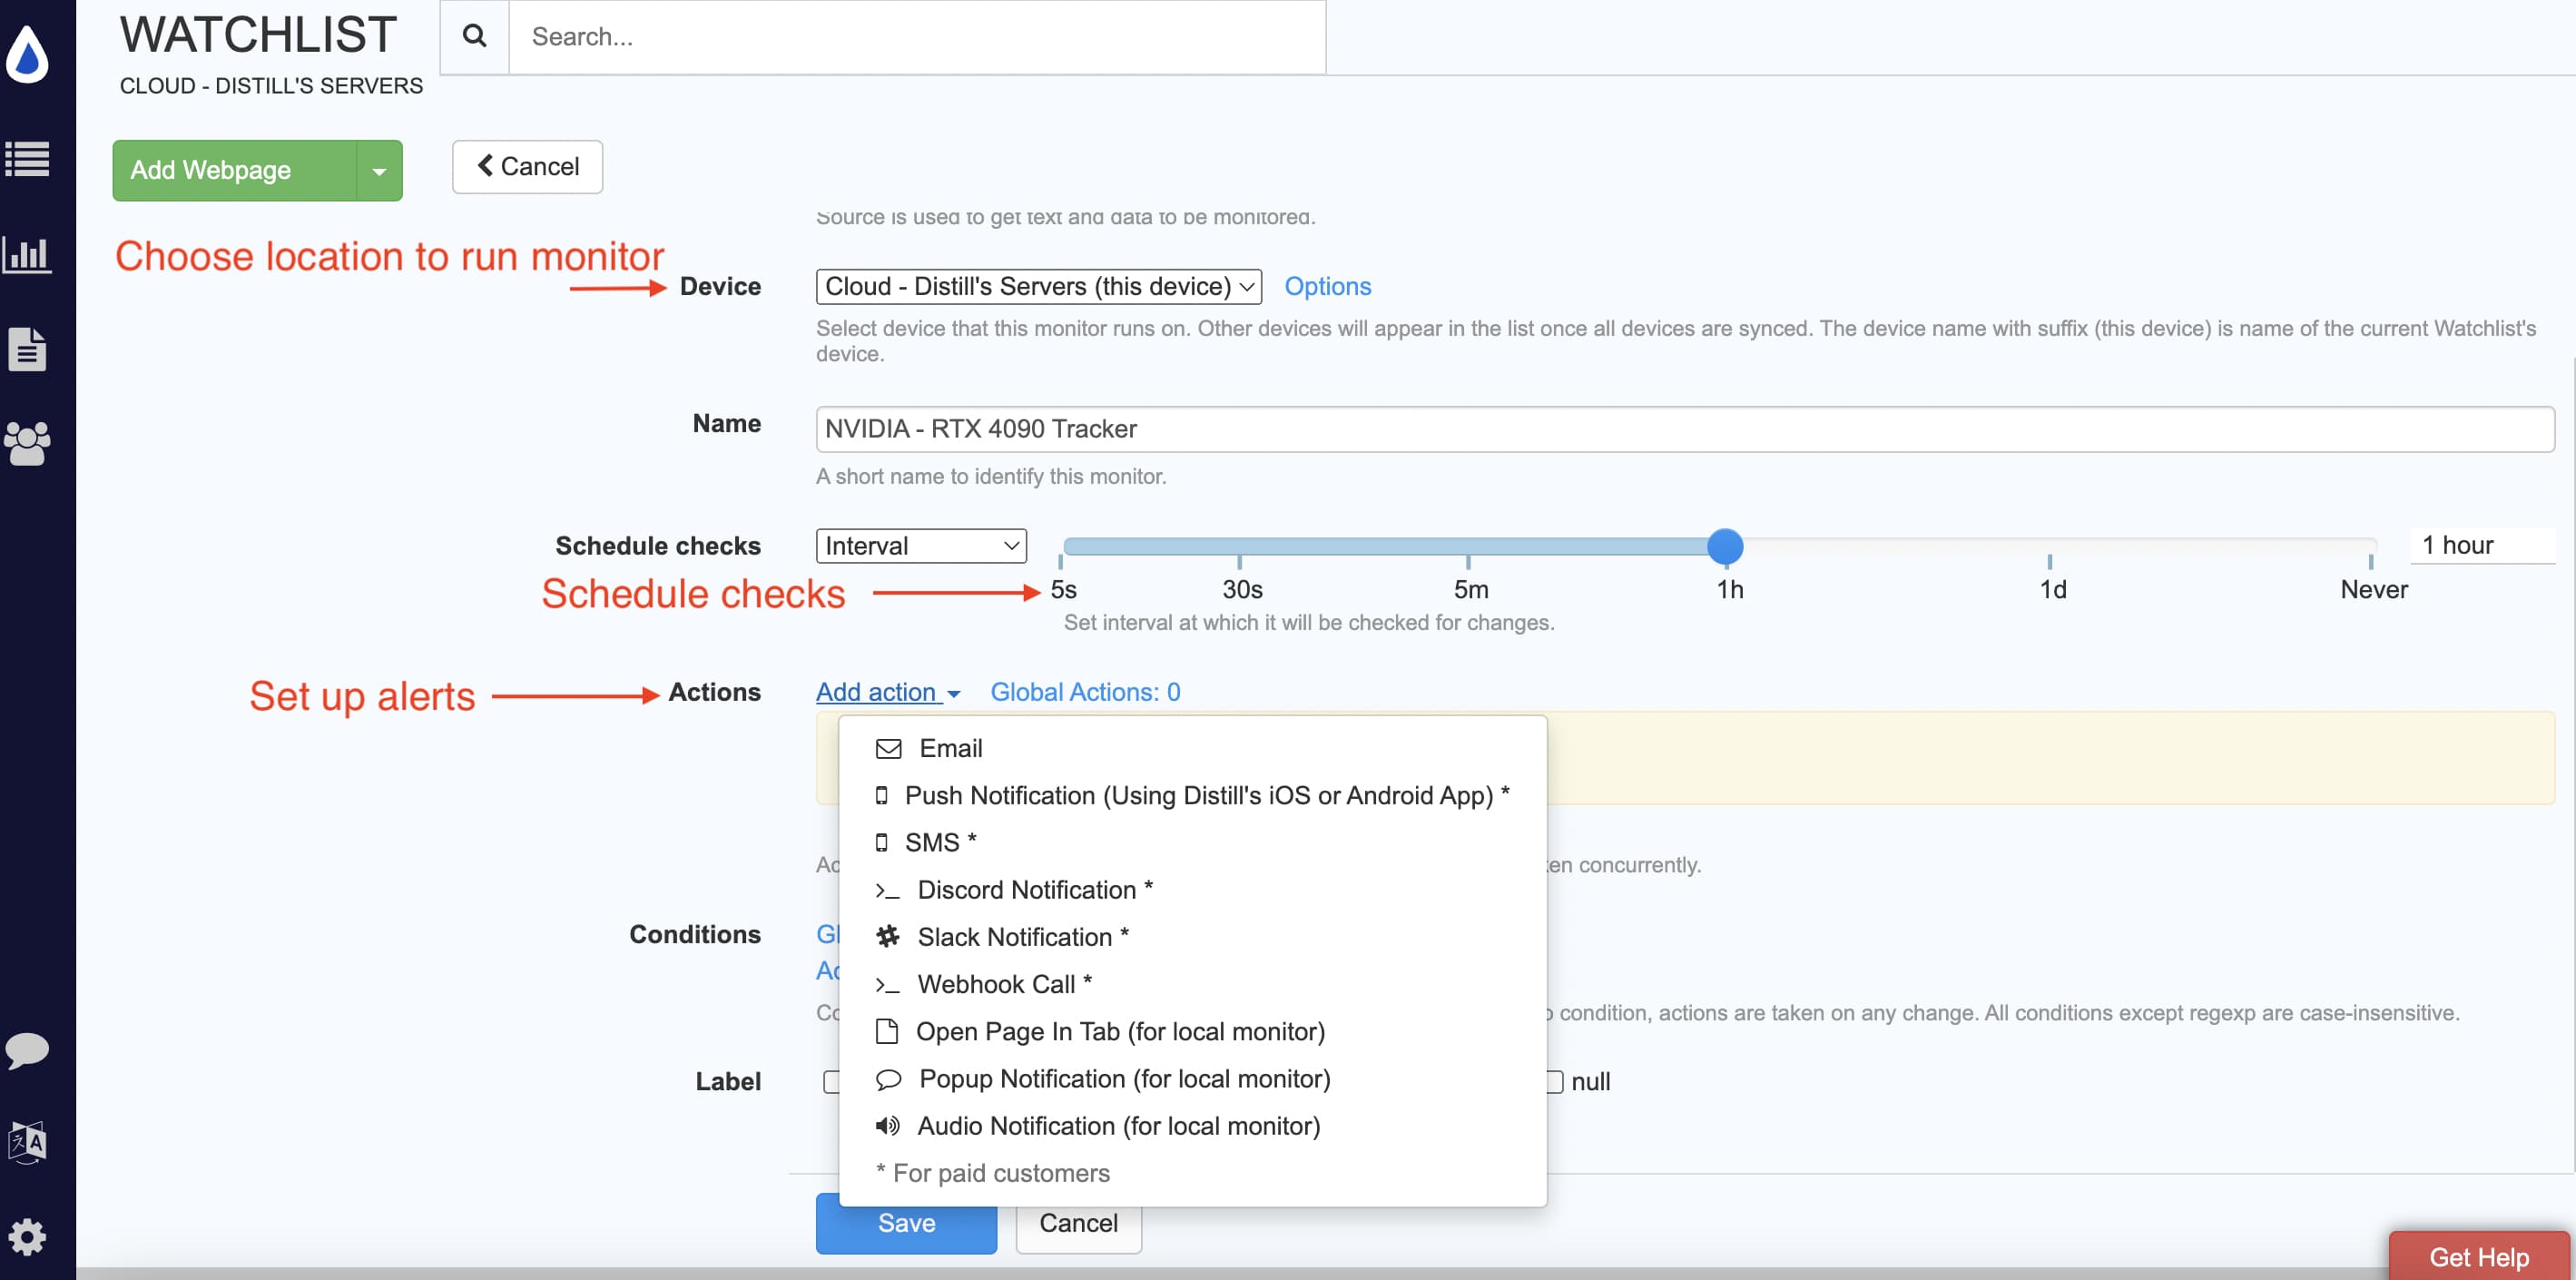
Task: Open shared watchlists via people icon
Action: click(x=28, y=443)
